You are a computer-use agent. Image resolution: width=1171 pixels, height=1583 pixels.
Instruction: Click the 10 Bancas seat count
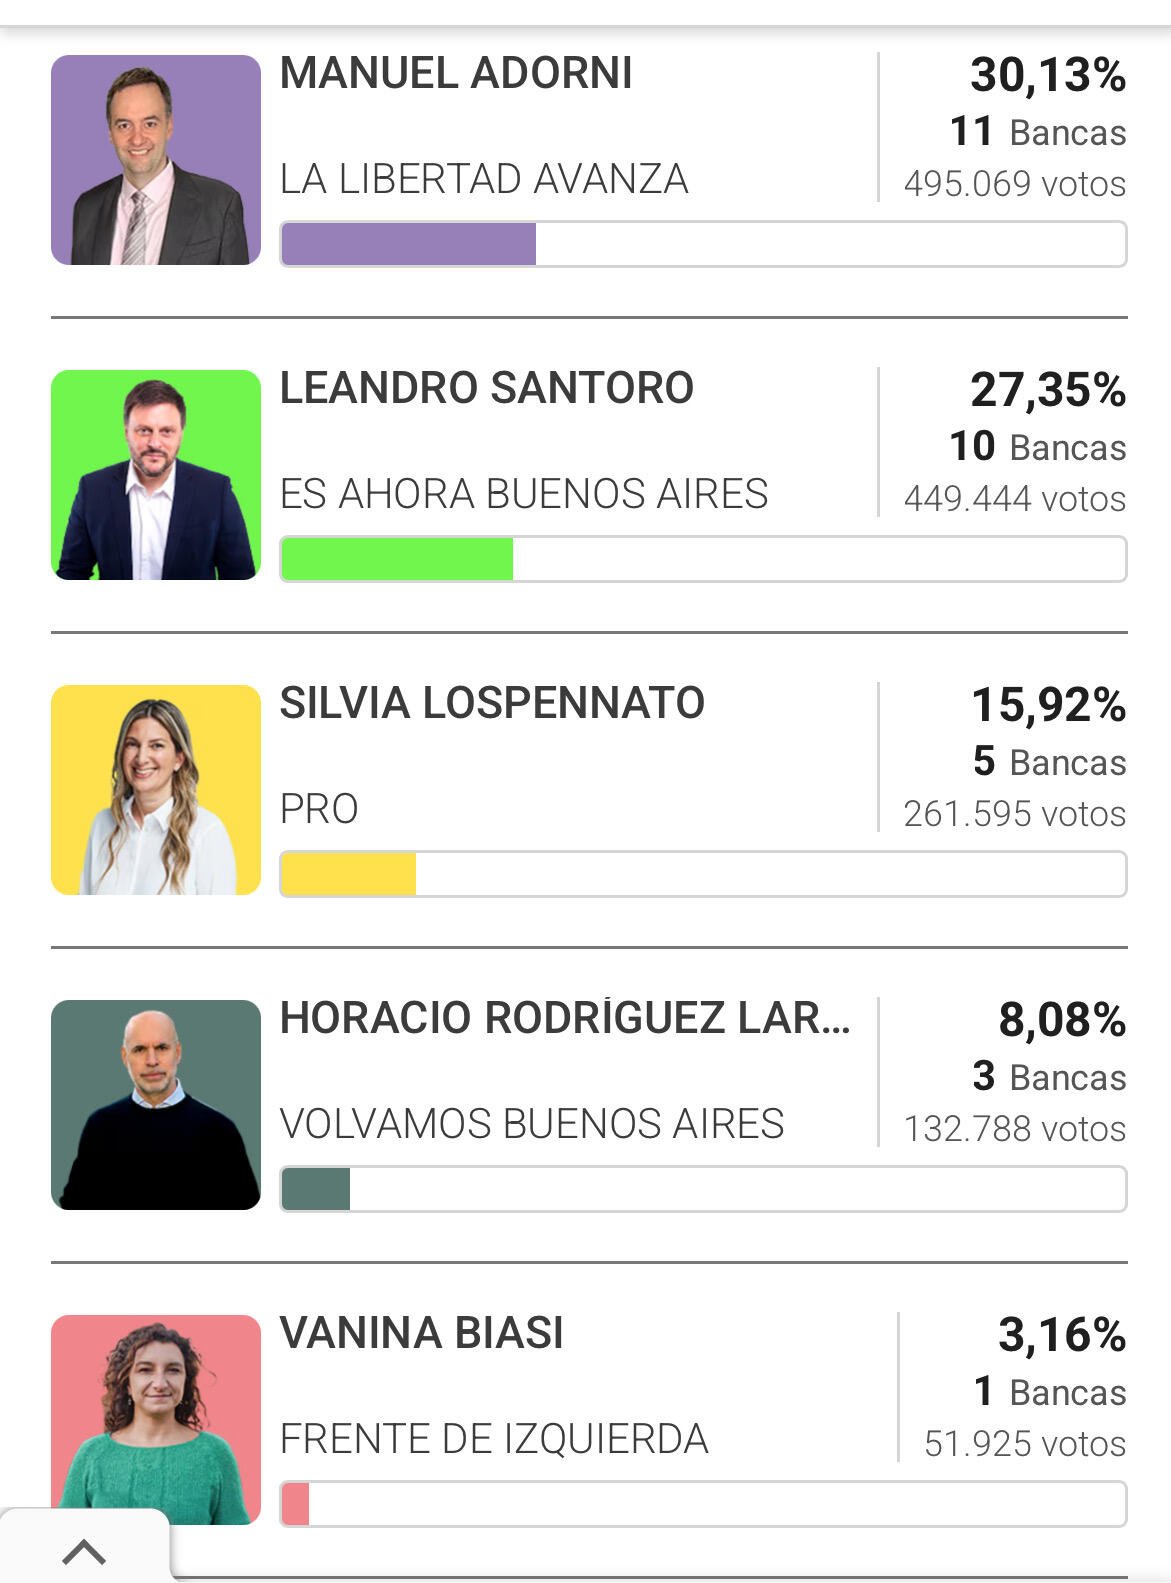pos(1038,447)
